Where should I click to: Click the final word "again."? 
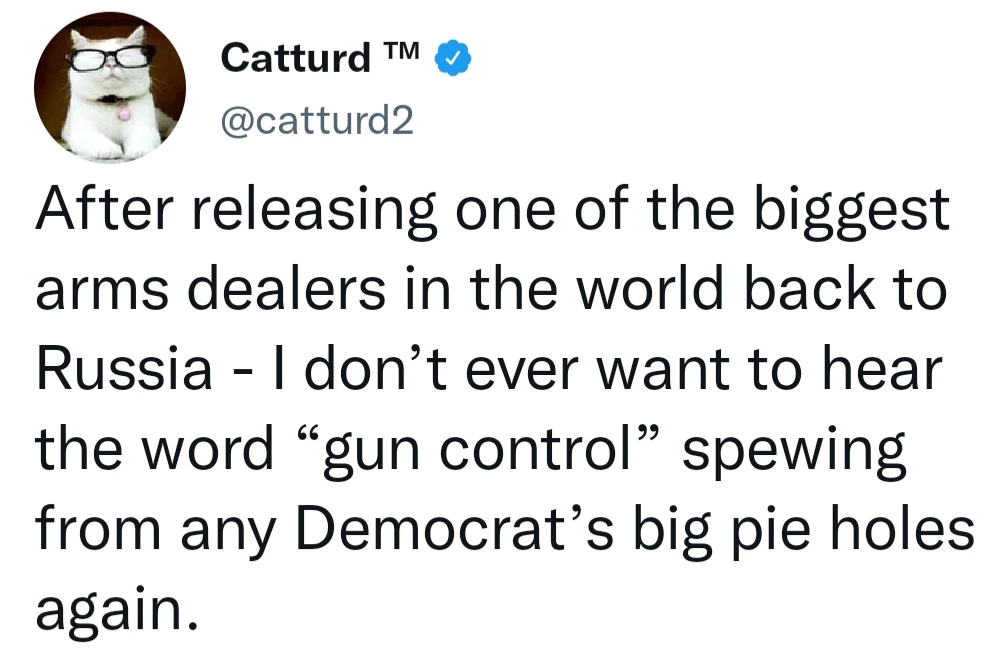point(111,606)
